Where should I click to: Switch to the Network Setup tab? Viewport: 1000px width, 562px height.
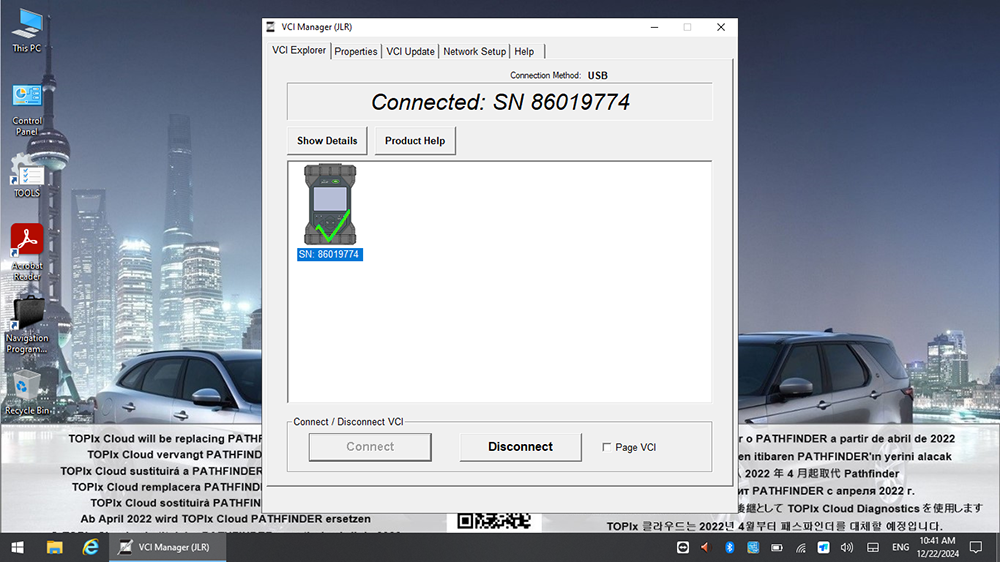[474, 52]
